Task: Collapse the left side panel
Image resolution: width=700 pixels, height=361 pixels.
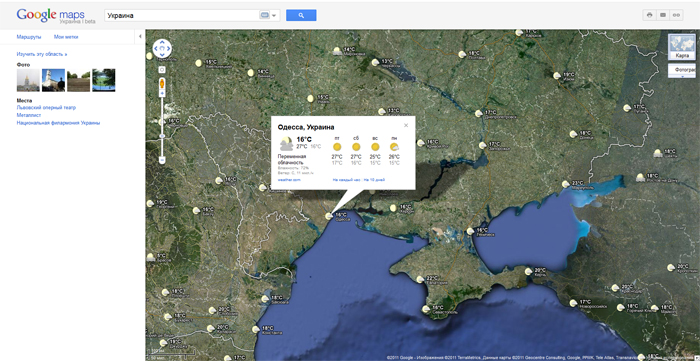Action: tap(140, 37)
